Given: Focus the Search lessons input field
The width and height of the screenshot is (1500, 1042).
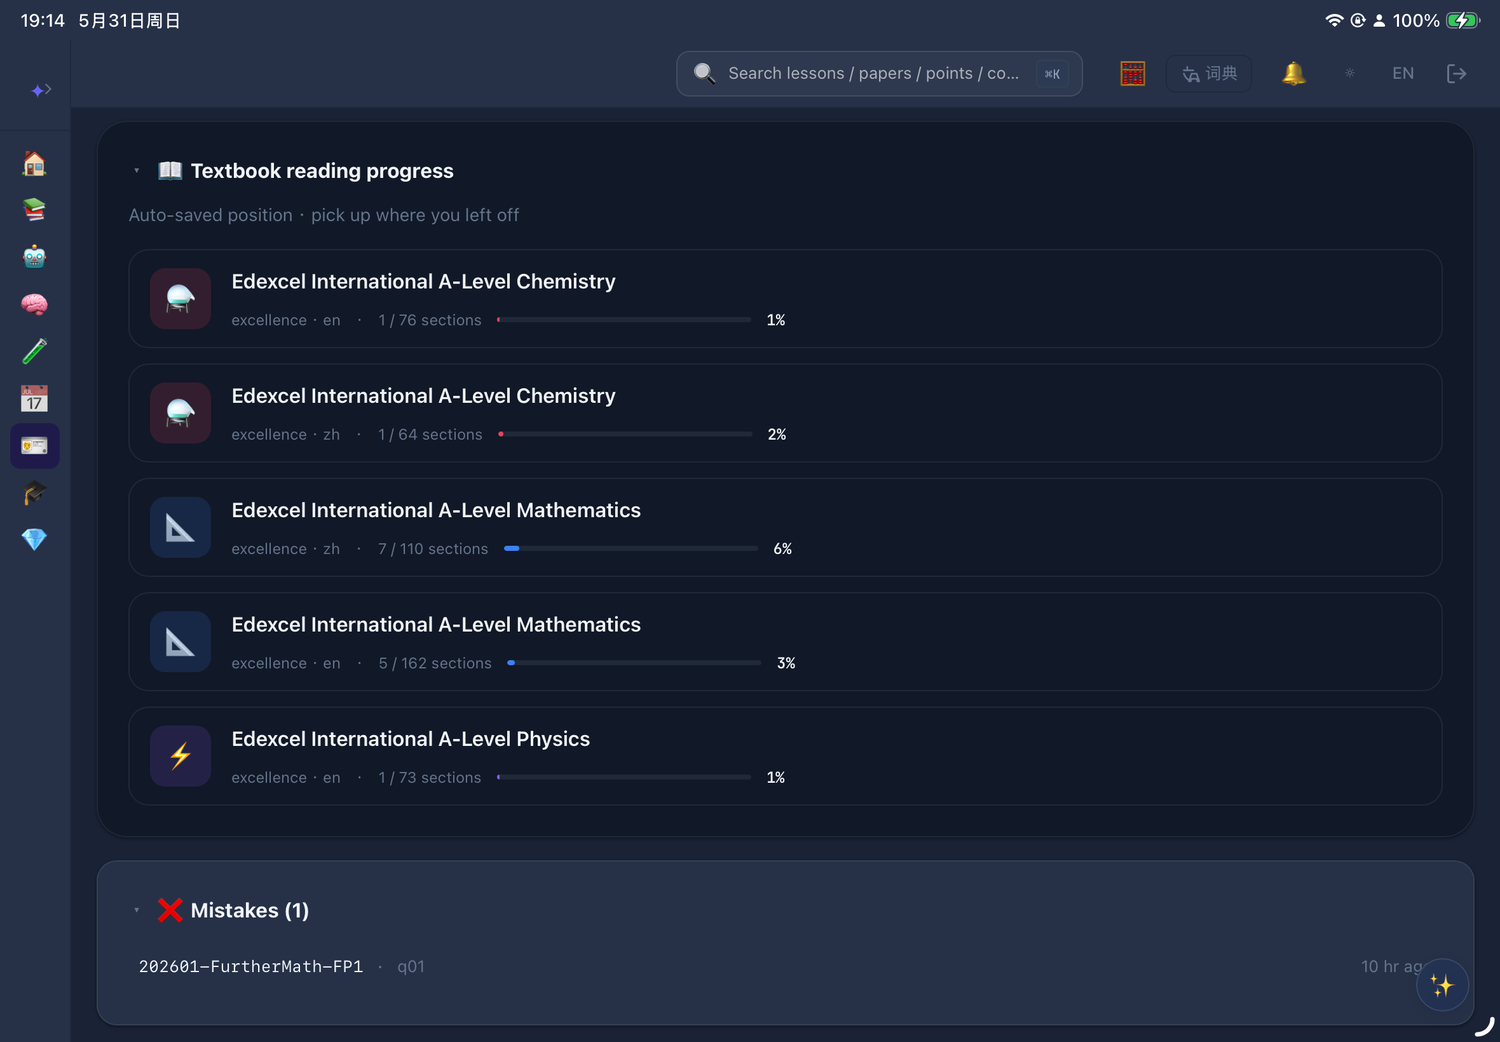Looking at the screenshot, I should [879, 73].
